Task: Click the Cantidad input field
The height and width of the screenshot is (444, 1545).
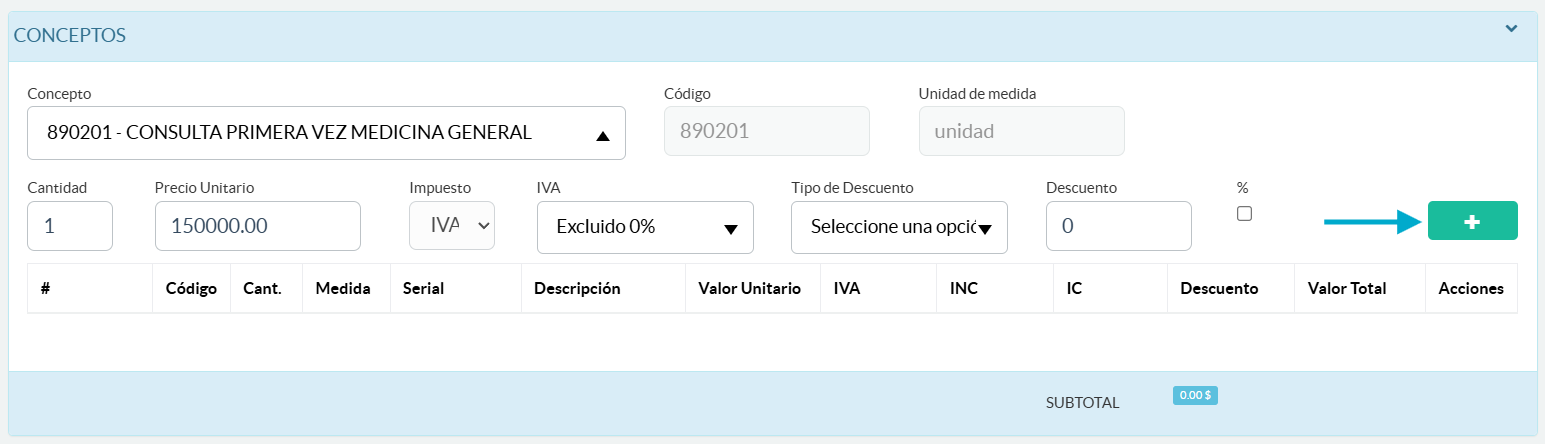Action: (x=70, y=226)
